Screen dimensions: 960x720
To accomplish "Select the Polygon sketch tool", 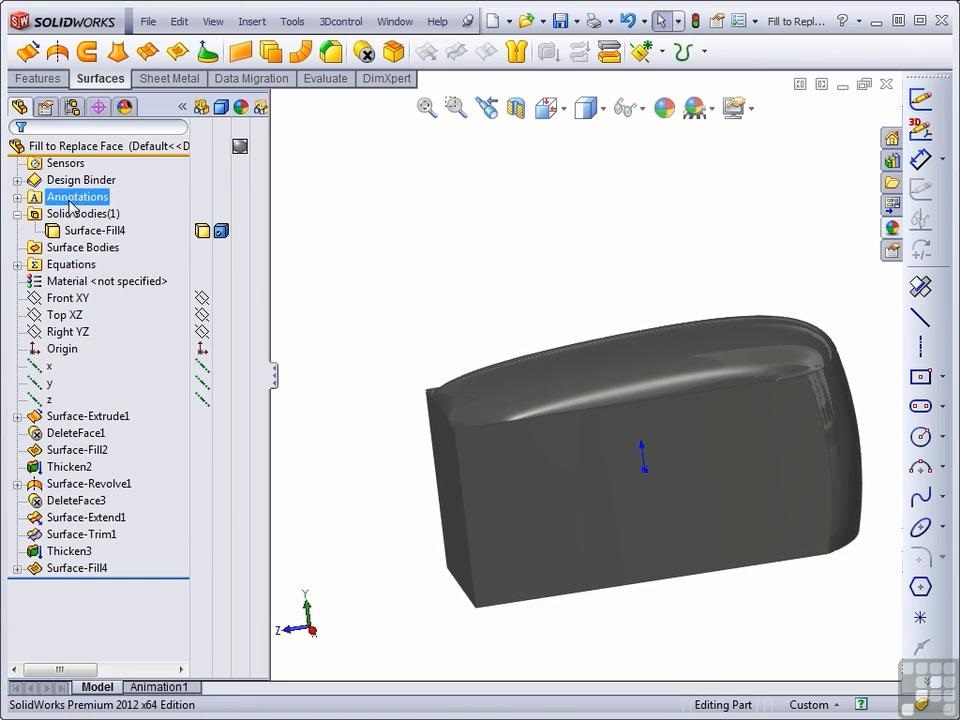I will tap(920, 587).
